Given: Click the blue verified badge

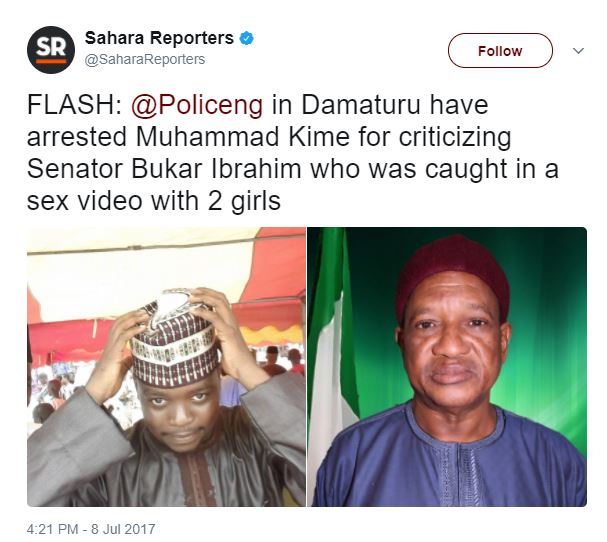Looking at the screenshot, I should point(246,39).
